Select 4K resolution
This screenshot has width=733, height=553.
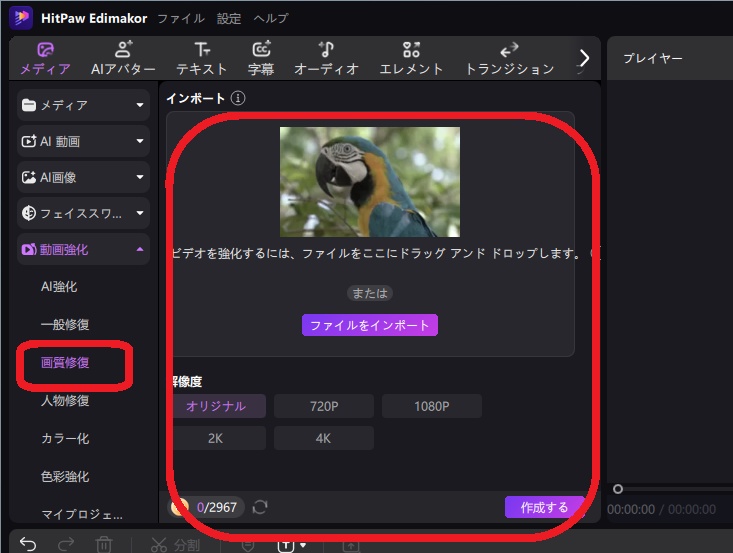(x=323, y=438)
